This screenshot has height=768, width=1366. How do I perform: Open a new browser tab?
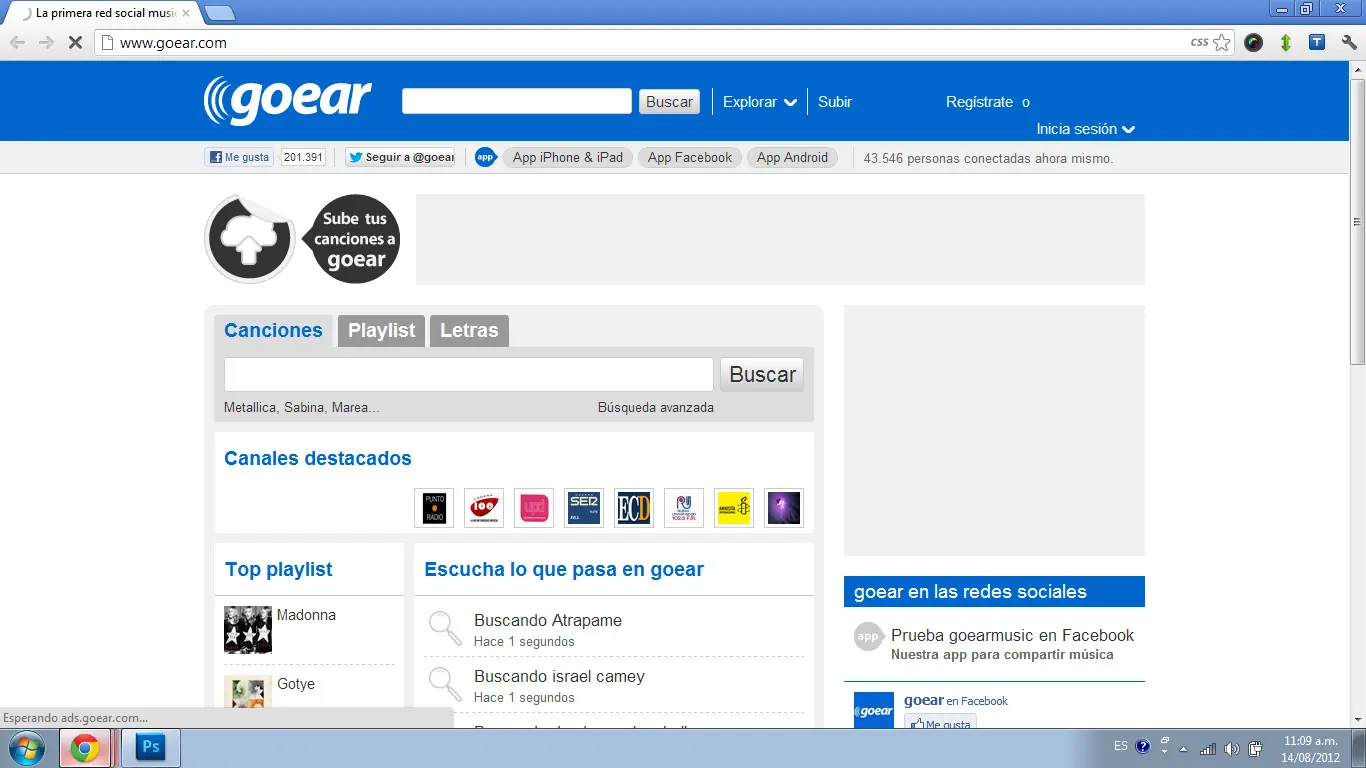point(219,14)
